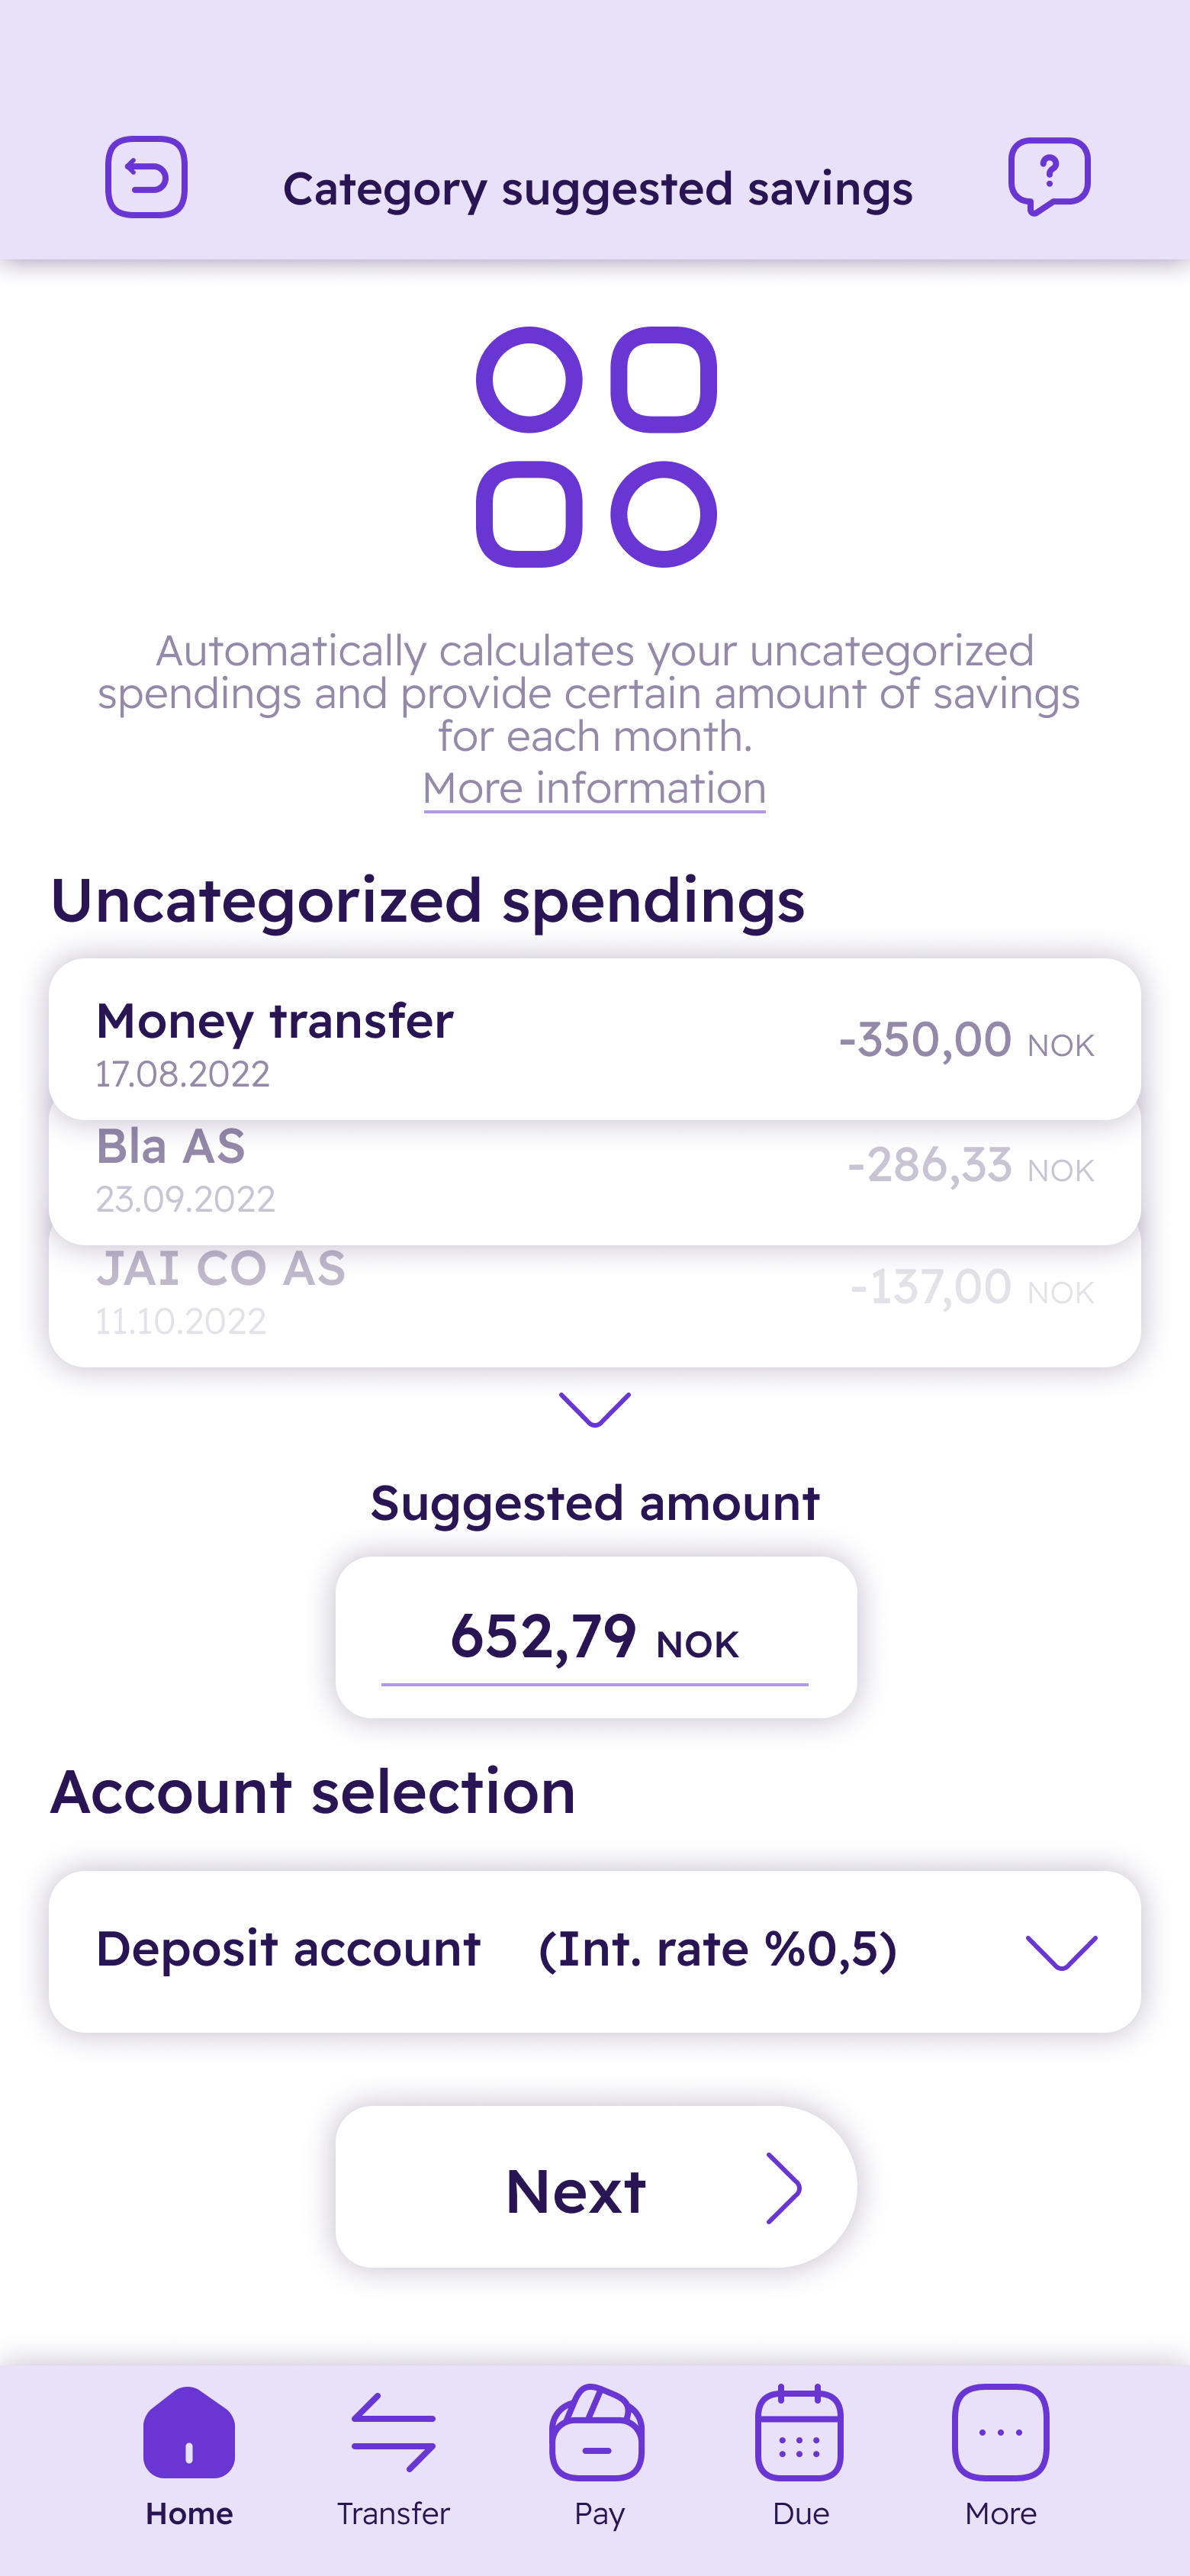This screenshot has height=2576, width=1190.
Task: Tap the Next button
Action: [596, 2187]
